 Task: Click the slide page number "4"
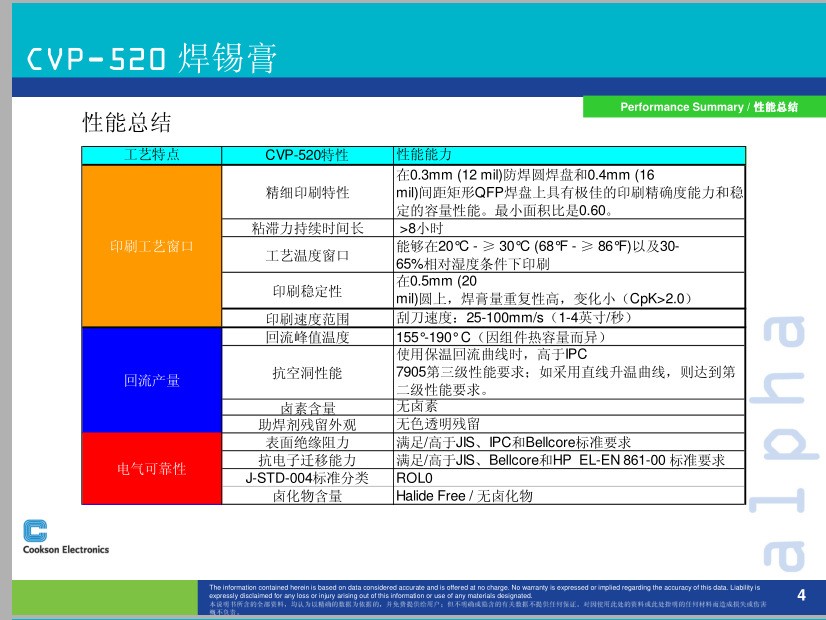click(x=801, y=595)
